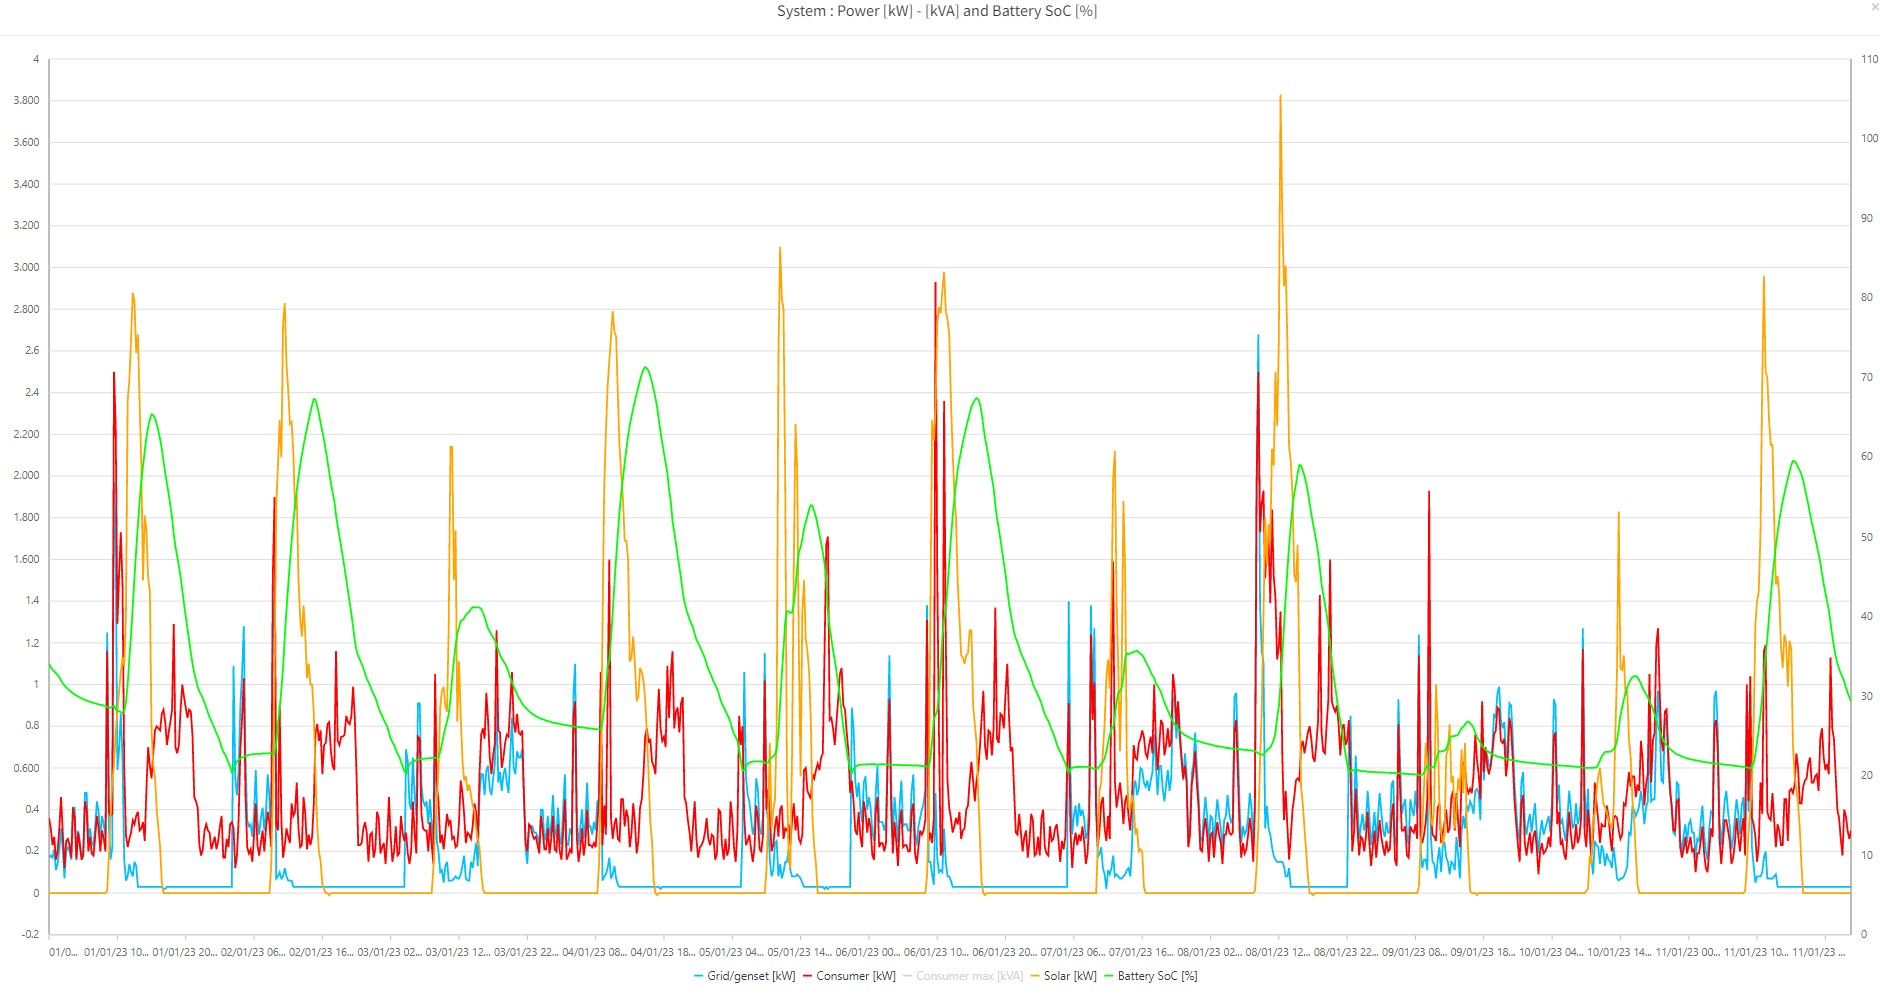Click the battery SoC axis label "50"
The width and height of the screenshot is (1880, 995).
tap(1866, 537)
